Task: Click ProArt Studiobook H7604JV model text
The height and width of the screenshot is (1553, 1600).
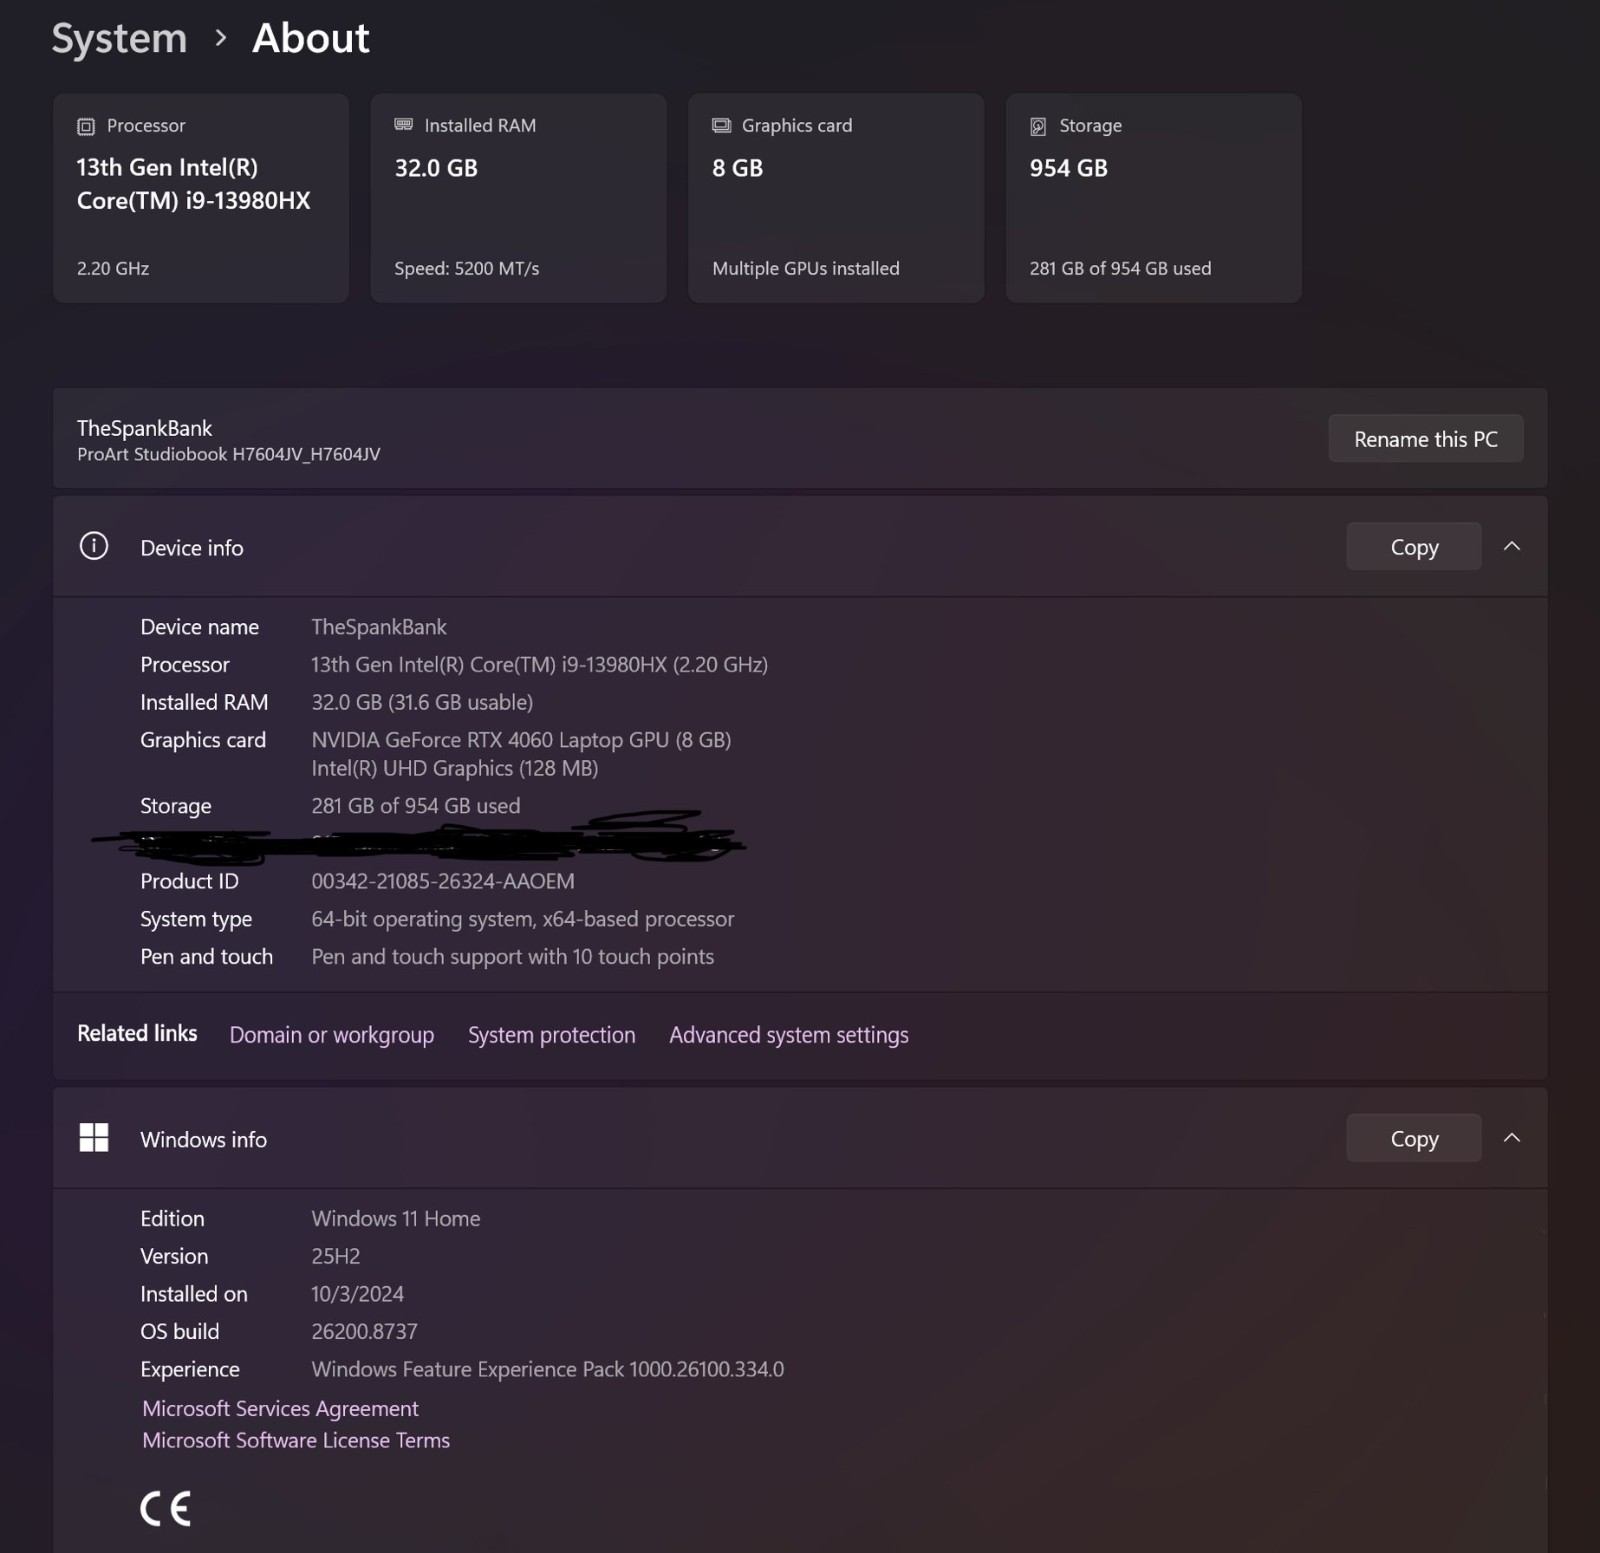Action: click(229, 454)
